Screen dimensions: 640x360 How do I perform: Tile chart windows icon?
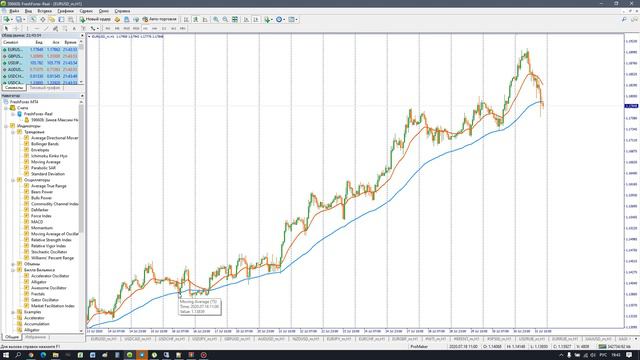[235, 19]
